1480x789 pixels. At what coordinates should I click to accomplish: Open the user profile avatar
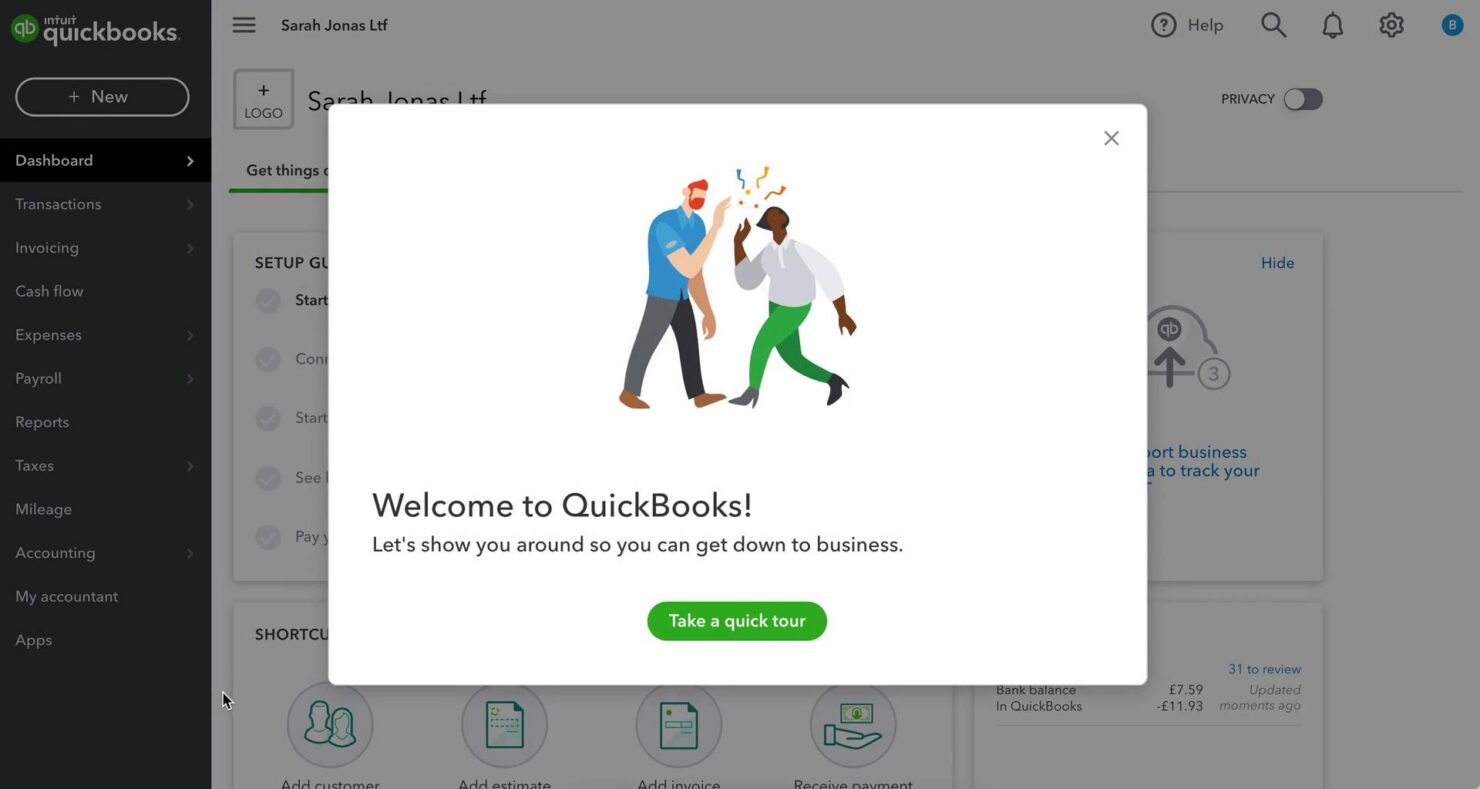1452,24
